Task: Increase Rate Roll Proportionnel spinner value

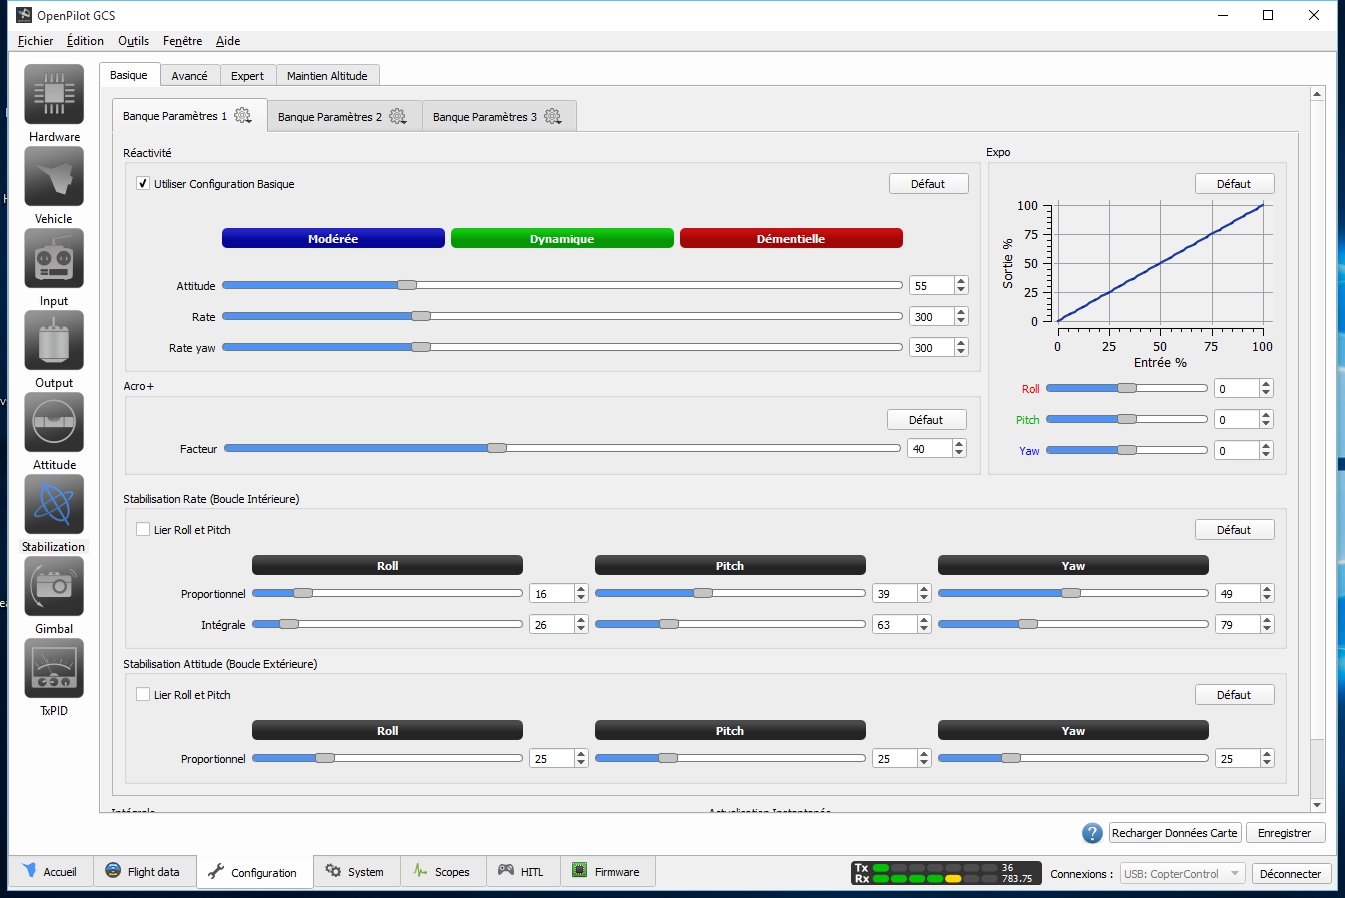Action: (x=581, y=590)
